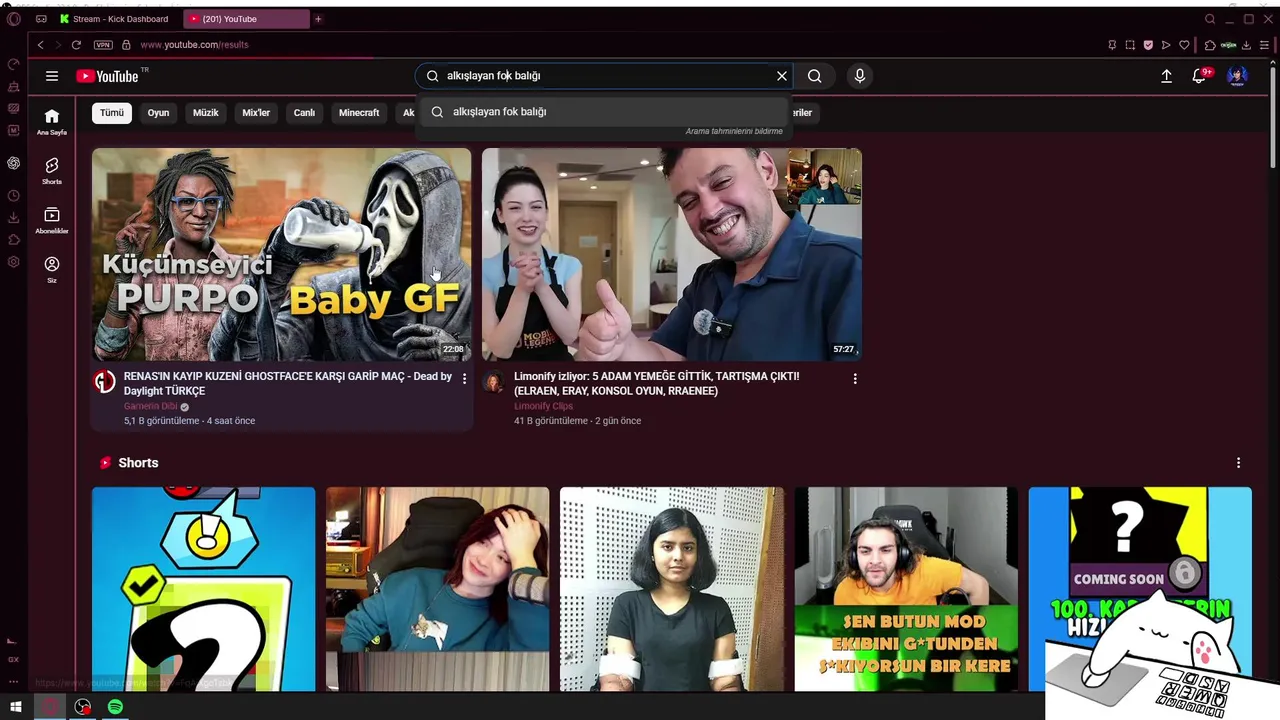Open the browser snapshot capture icon
This screenshot has width=1280, height=720.
(x=1130, y=45)
